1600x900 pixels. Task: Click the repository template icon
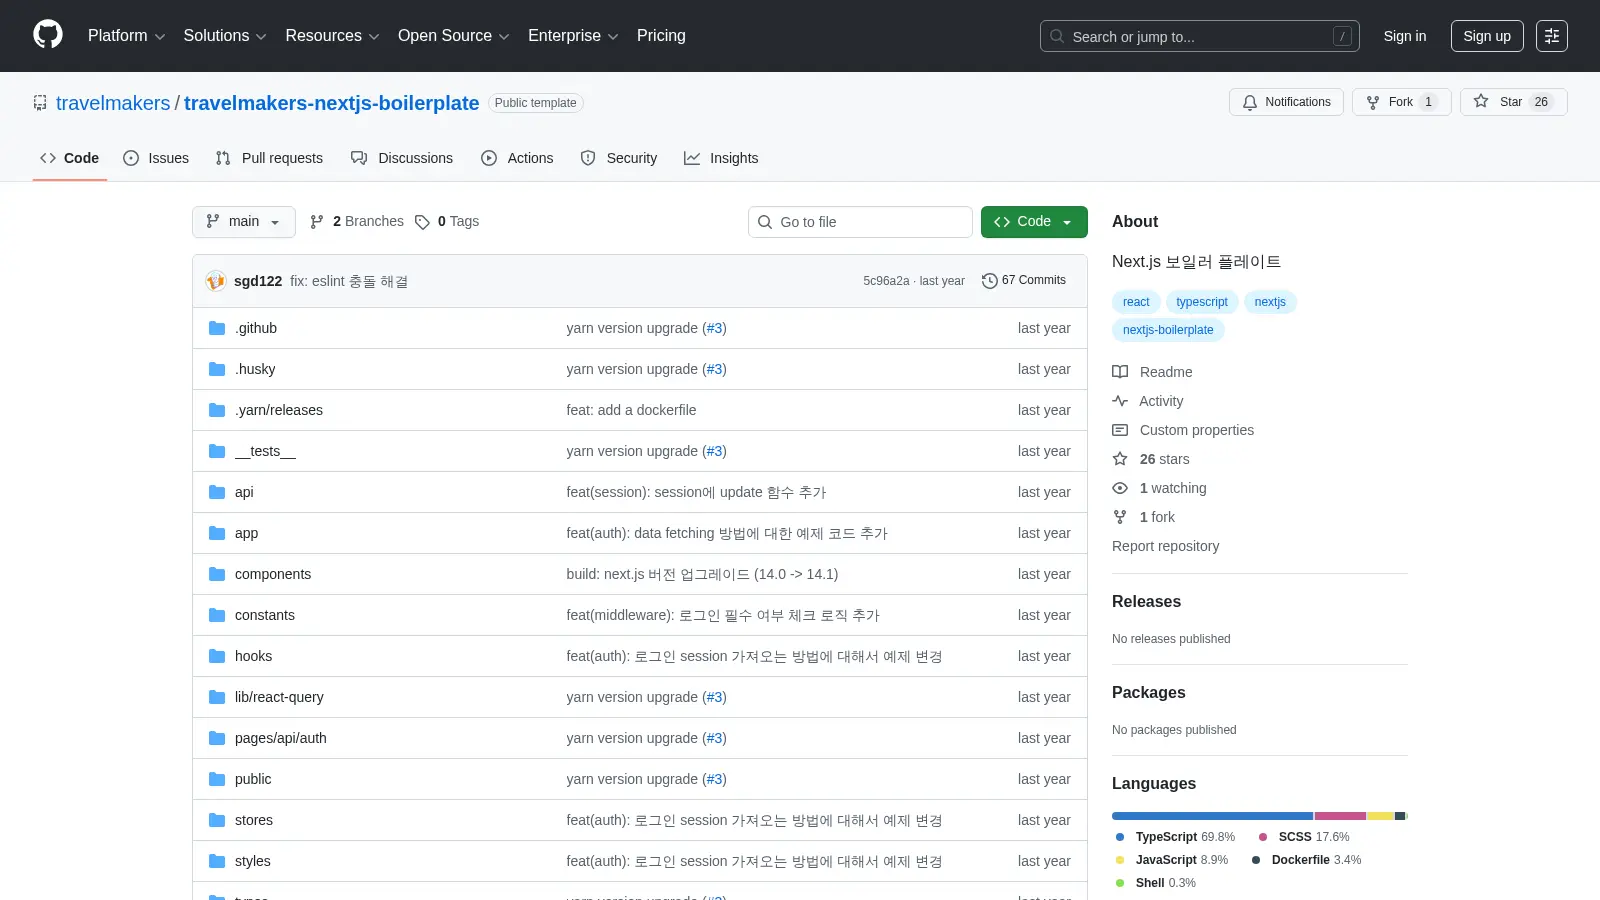pos(40,103)
